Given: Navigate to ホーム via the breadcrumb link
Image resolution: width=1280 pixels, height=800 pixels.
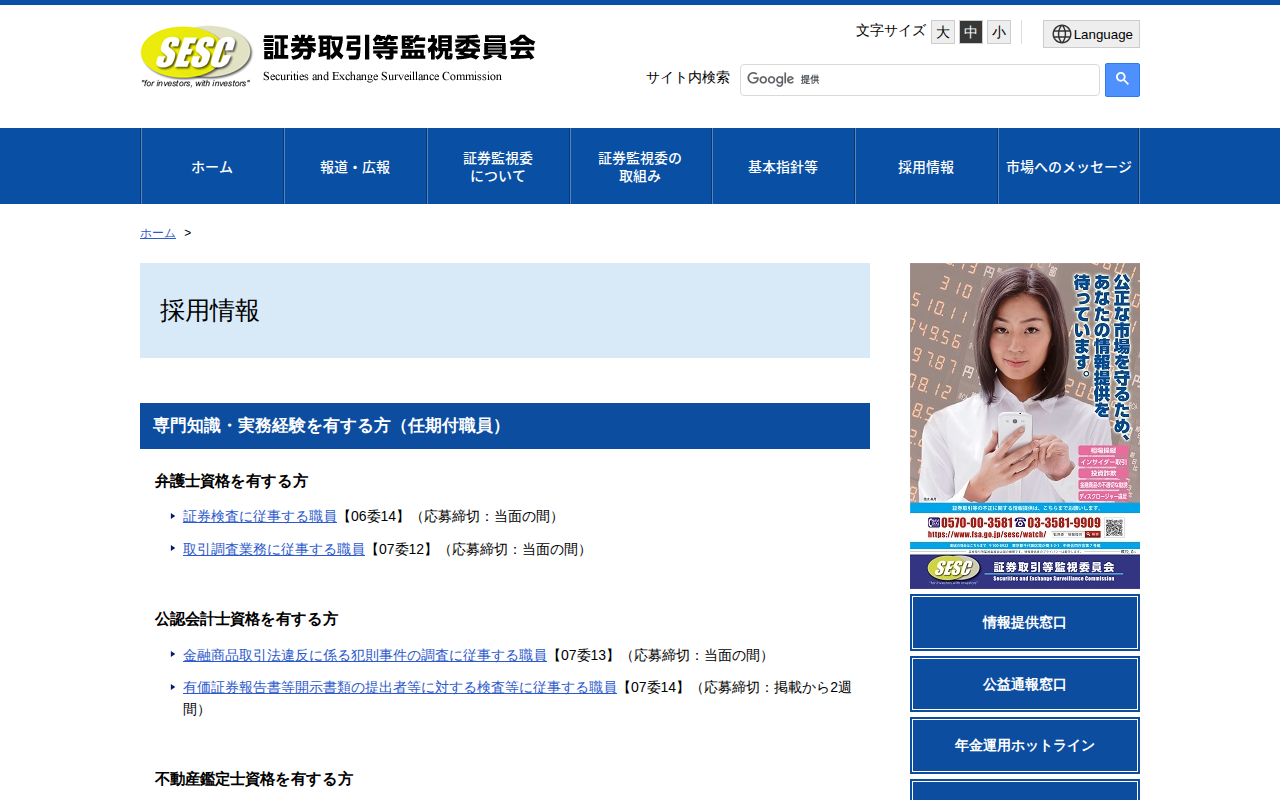Looking at the screenshot, I should click(x=156, y=232).
